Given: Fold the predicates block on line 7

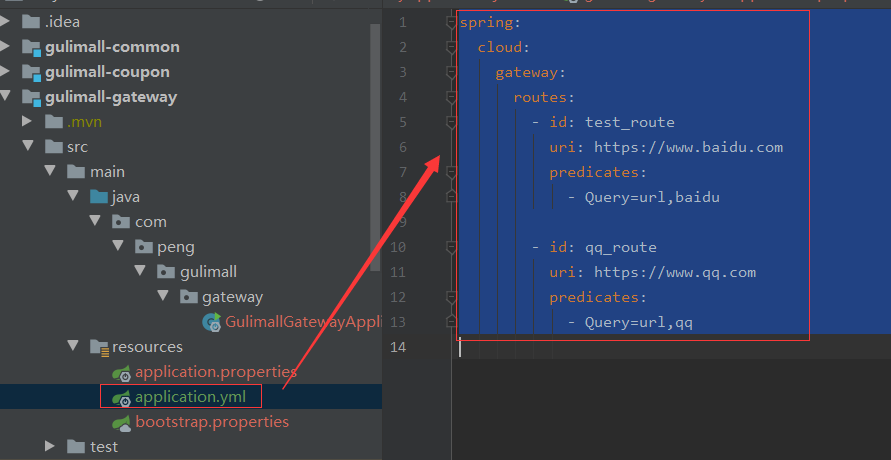Looking at the screenshot, I should (x=451, y=172).
